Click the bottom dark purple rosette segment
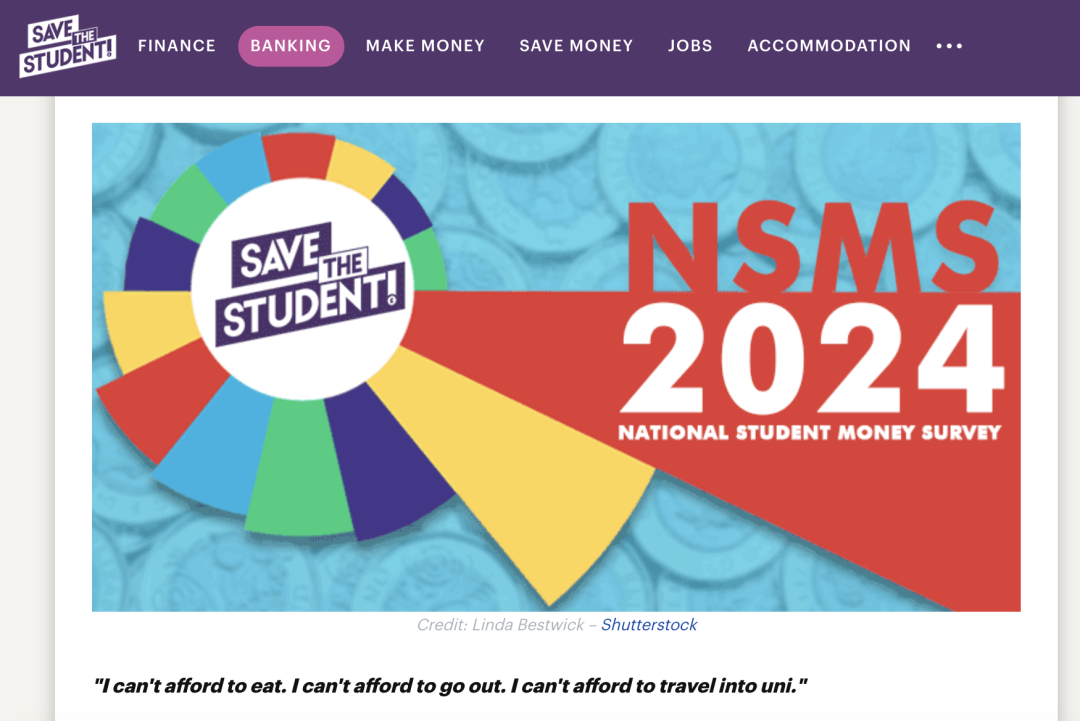The image size is (1080, 721). pyautogui.click(x=385, y=460)
